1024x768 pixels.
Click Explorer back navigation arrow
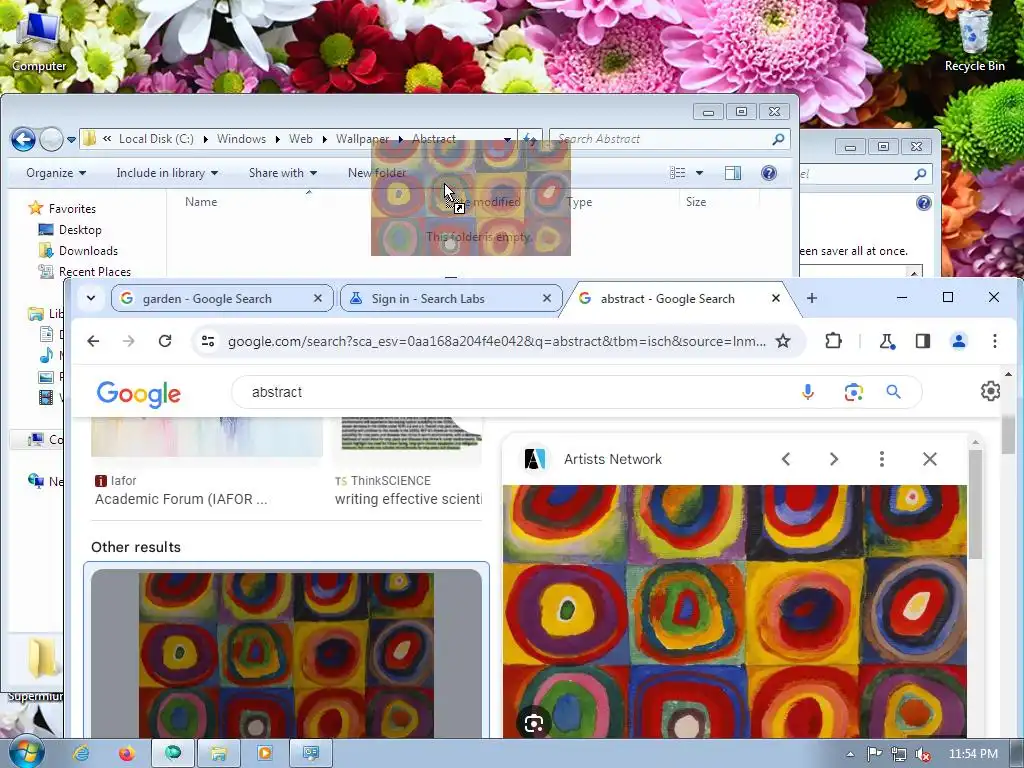click(23, 138)
